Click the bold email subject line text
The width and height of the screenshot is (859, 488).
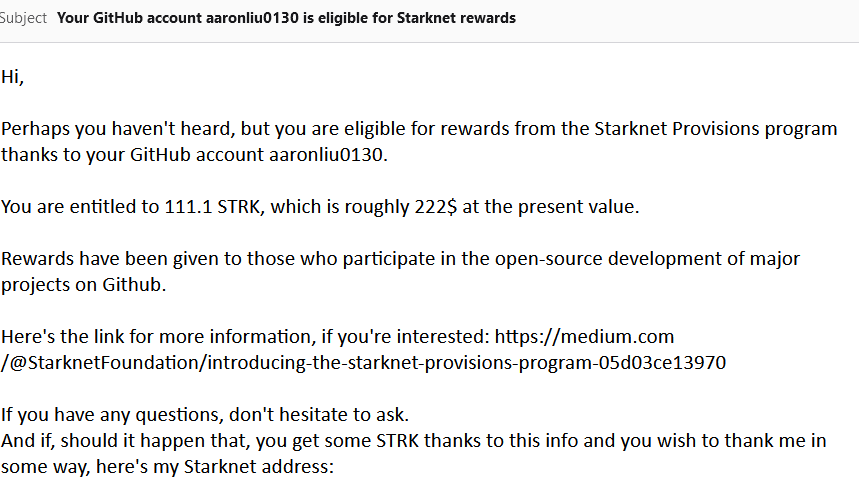point(286,18)
